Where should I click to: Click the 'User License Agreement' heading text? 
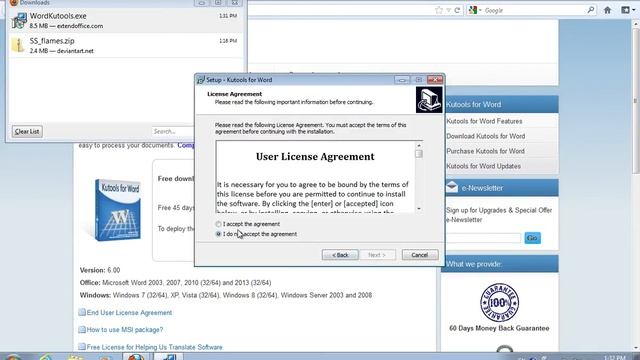pyautogui.click(x=315, y=157)
